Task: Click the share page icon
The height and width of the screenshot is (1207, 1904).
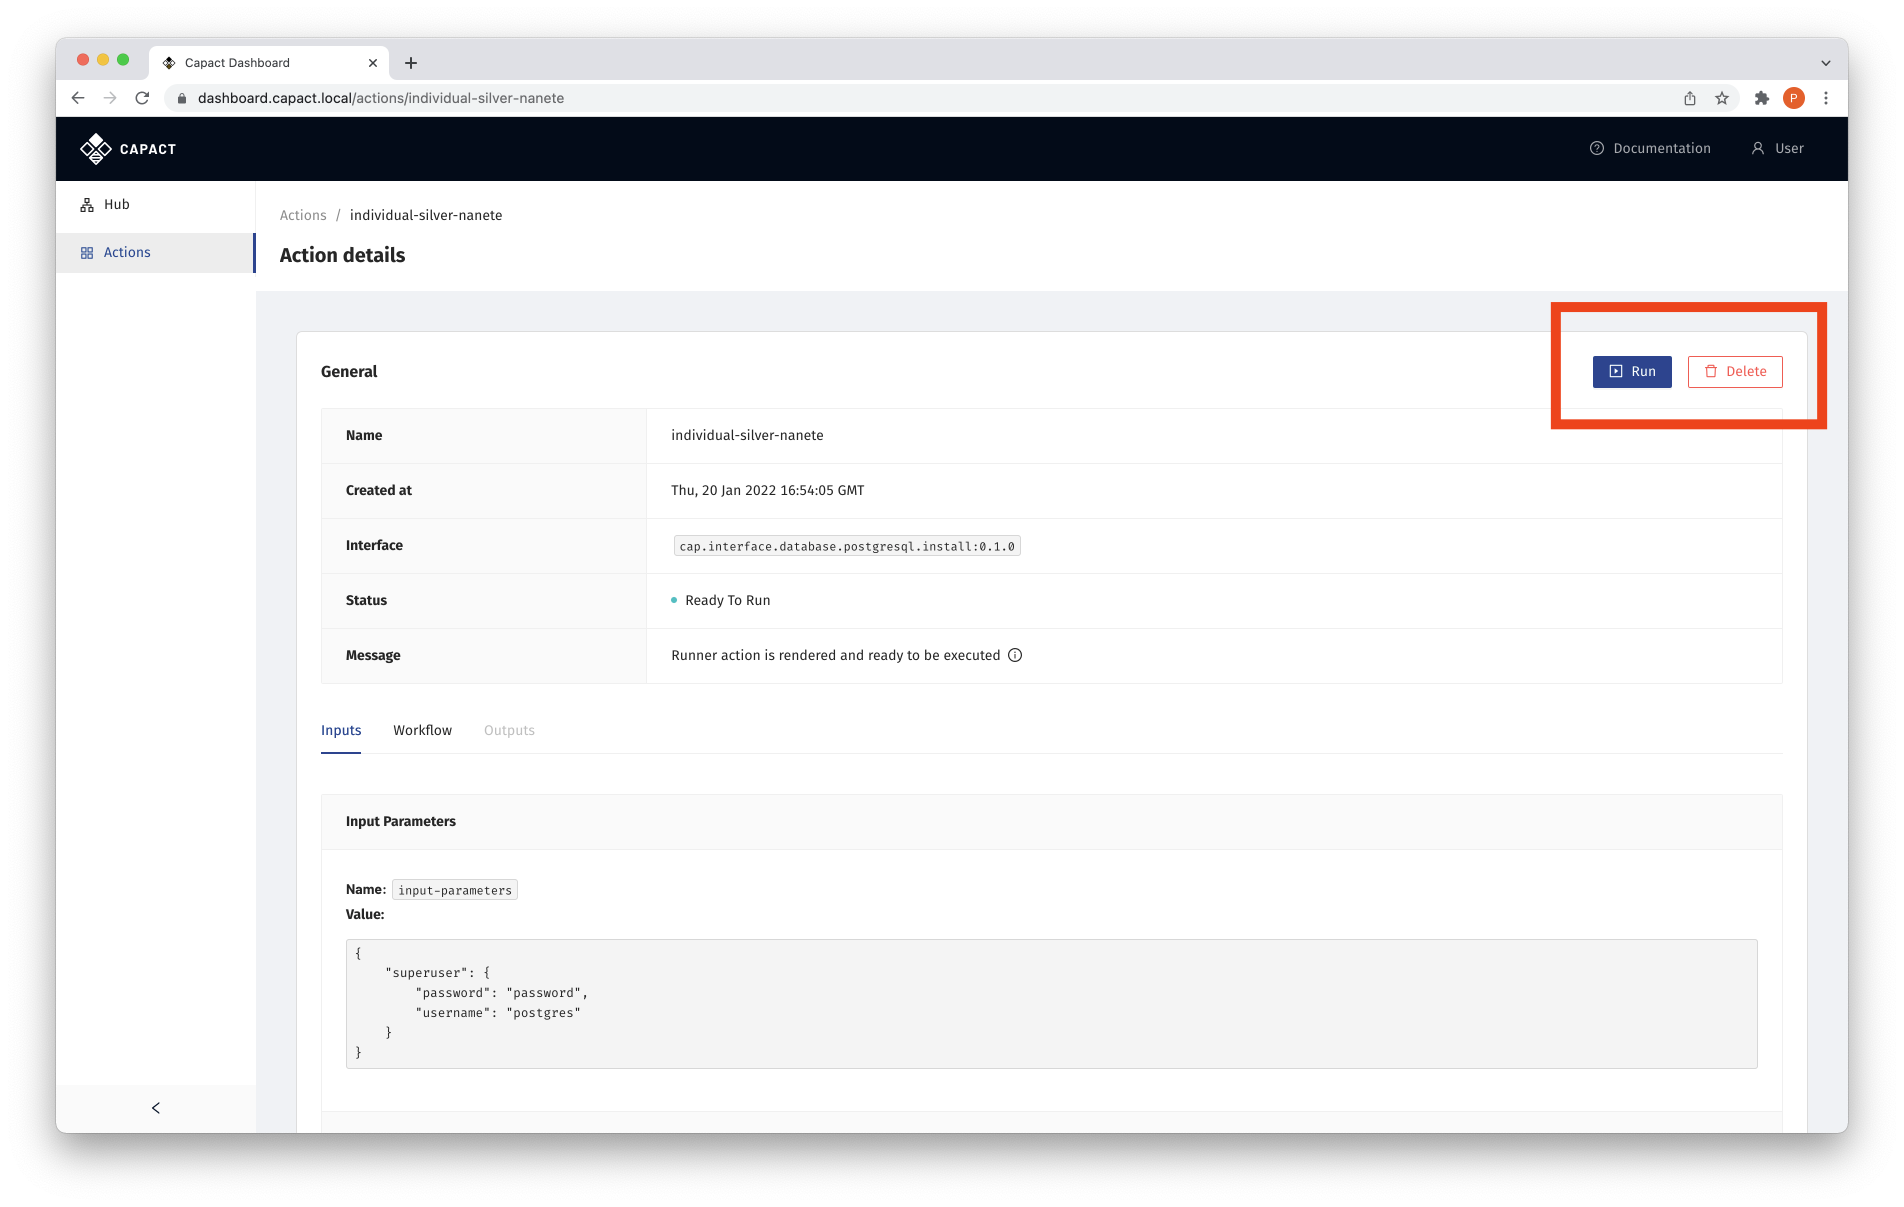Action: click(1690, 98)
